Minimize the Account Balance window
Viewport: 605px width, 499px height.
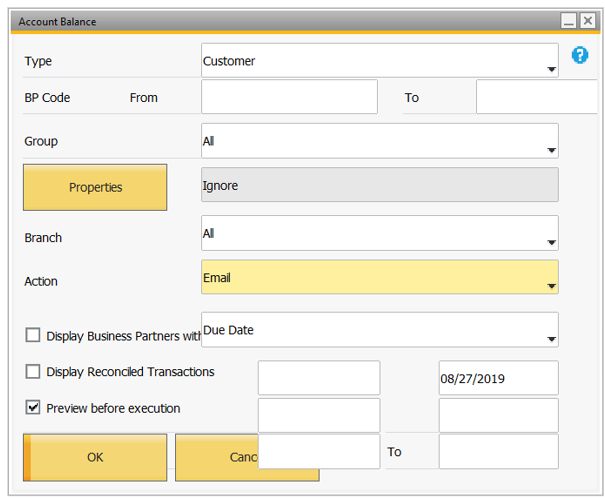point(568,20)
